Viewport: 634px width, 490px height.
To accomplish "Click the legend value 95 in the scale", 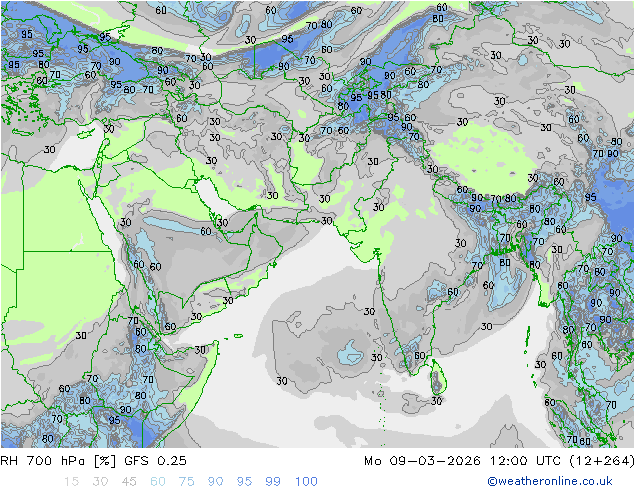I will [244, 482].
